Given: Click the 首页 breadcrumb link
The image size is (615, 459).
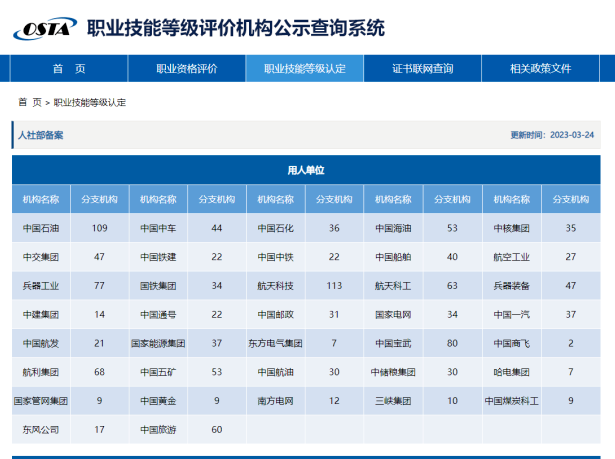Looking at the screenshot, I should click(x=30, y=102).
